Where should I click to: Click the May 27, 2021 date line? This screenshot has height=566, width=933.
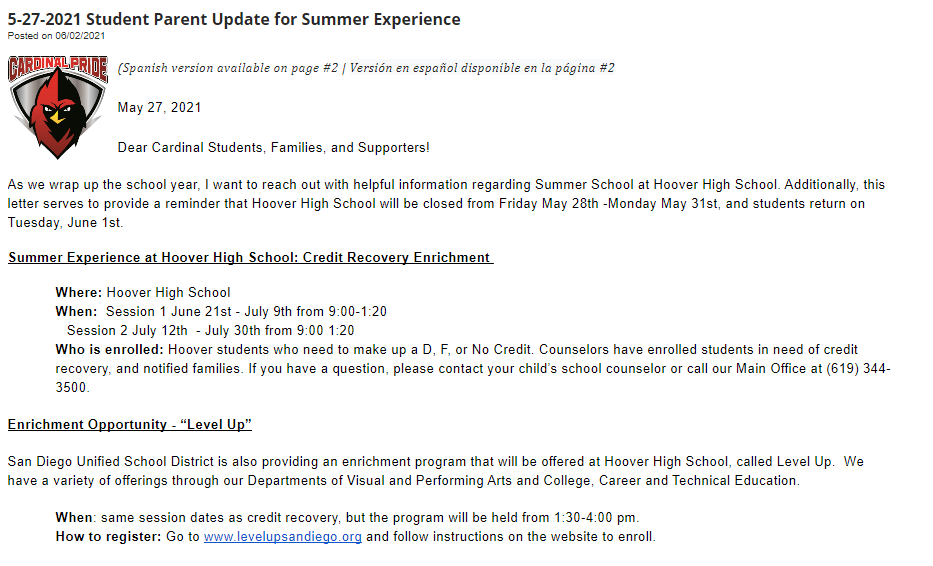159,108
